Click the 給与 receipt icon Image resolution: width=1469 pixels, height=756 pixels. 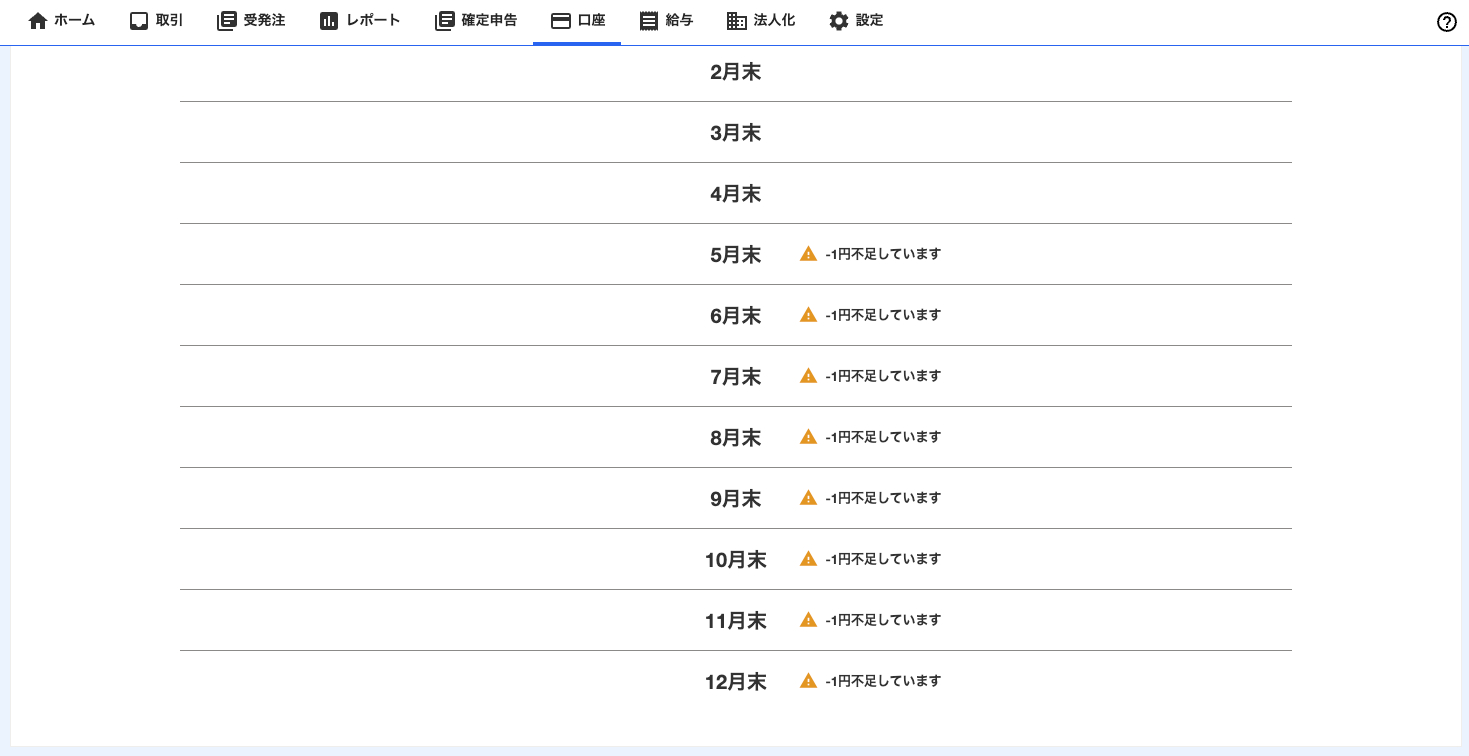649,21
